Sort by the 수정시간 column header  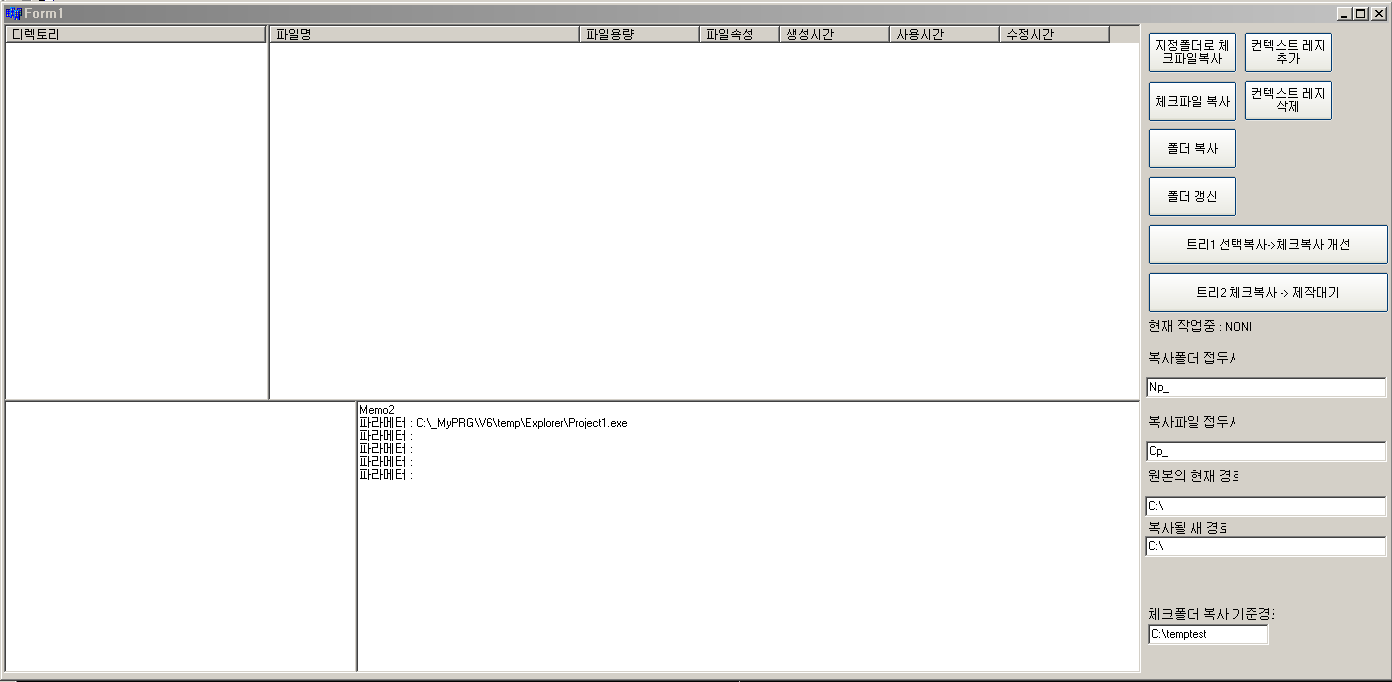coord(1054,34)
